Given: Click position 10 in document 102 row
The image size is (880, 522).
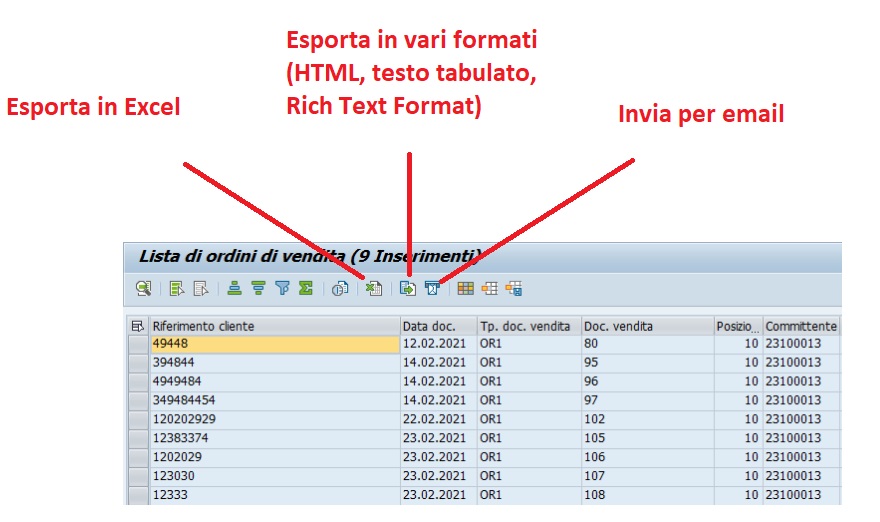Looking at the screenshot, I should (x=738, y=419).
